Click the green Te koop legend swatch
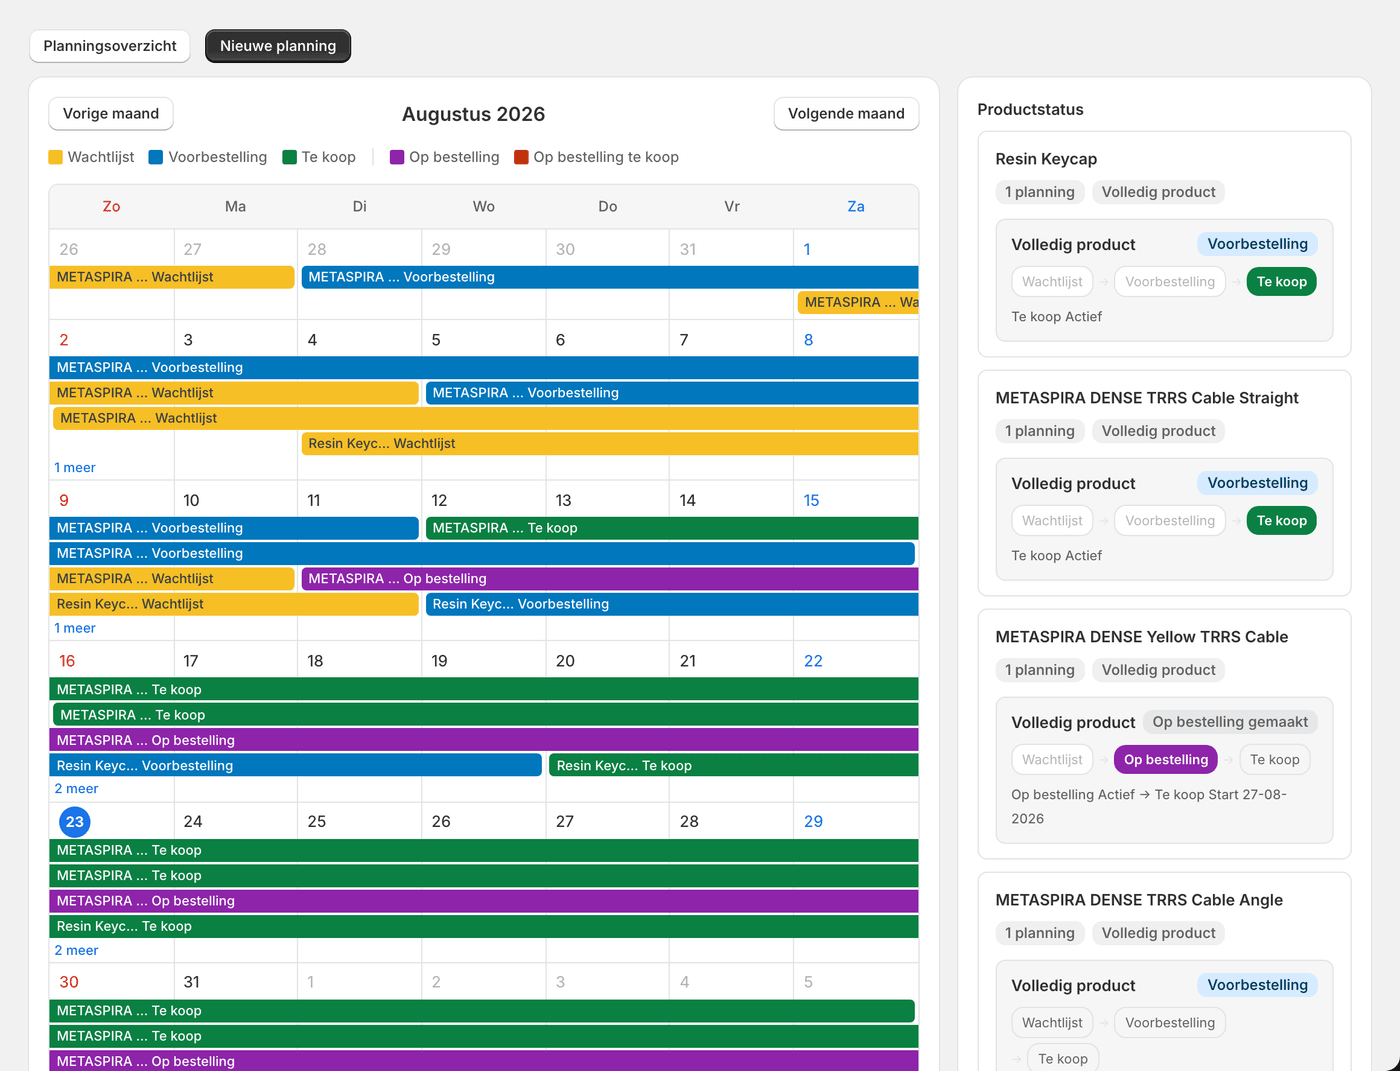Image resolution: width=1400 pixels, height=1071 pixels. click(x=290, y=157)
